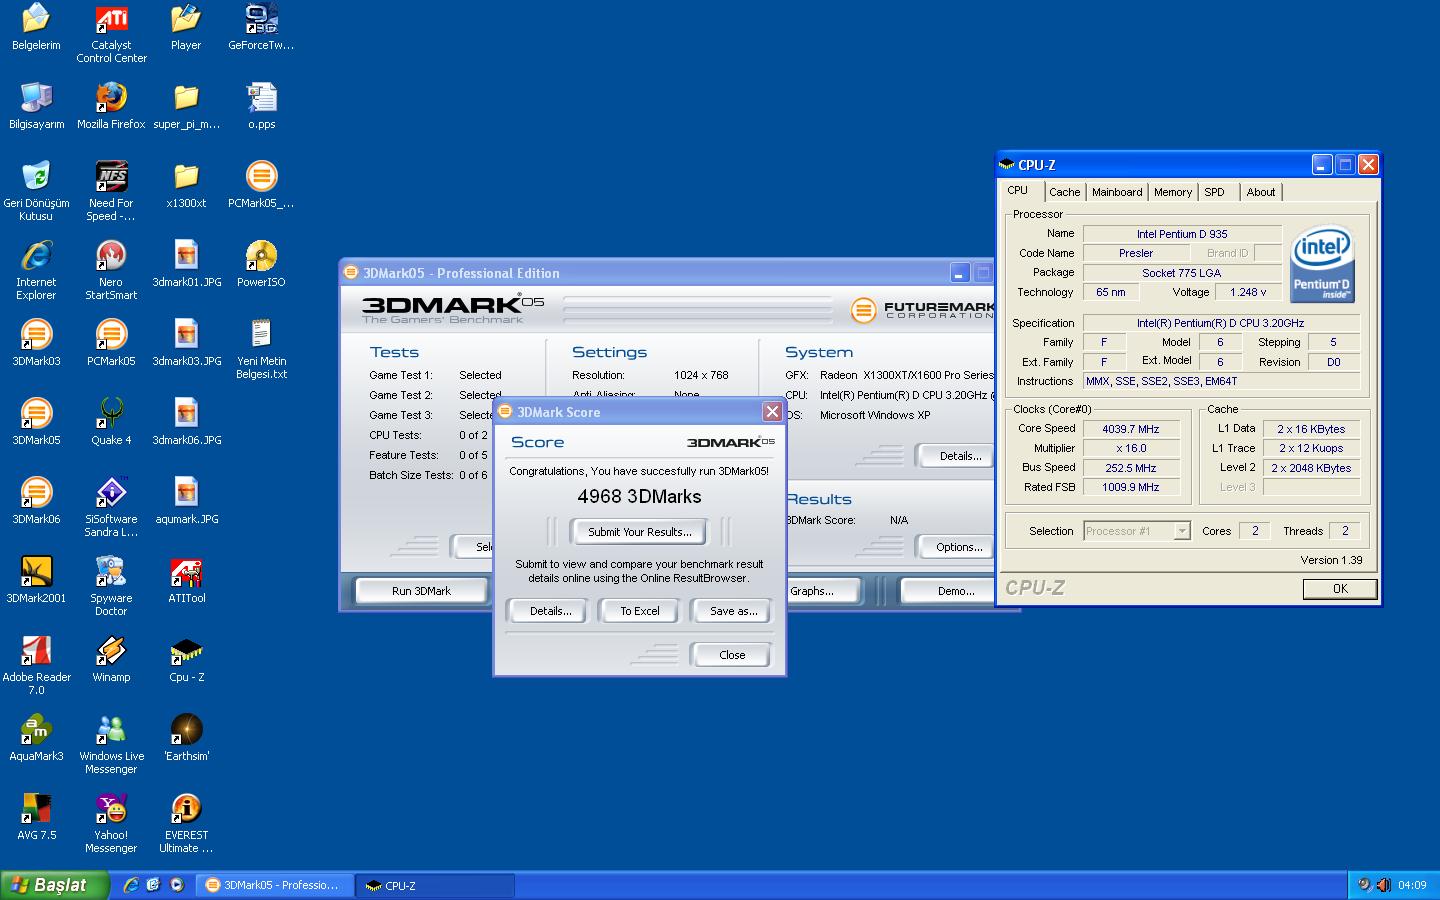
Task: Click Details in the 3DMark Score dialog
Action: pyautogui.click(x=550, y=611)
